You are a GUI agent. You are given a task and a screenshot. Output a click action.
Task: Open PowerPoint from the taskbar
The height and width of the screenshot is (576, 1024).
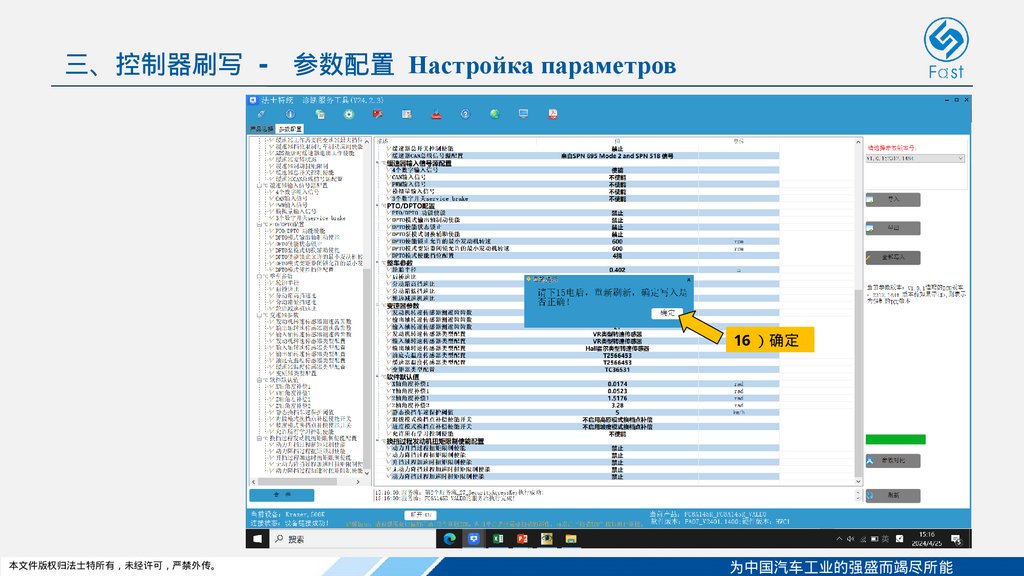pos(522,539)
